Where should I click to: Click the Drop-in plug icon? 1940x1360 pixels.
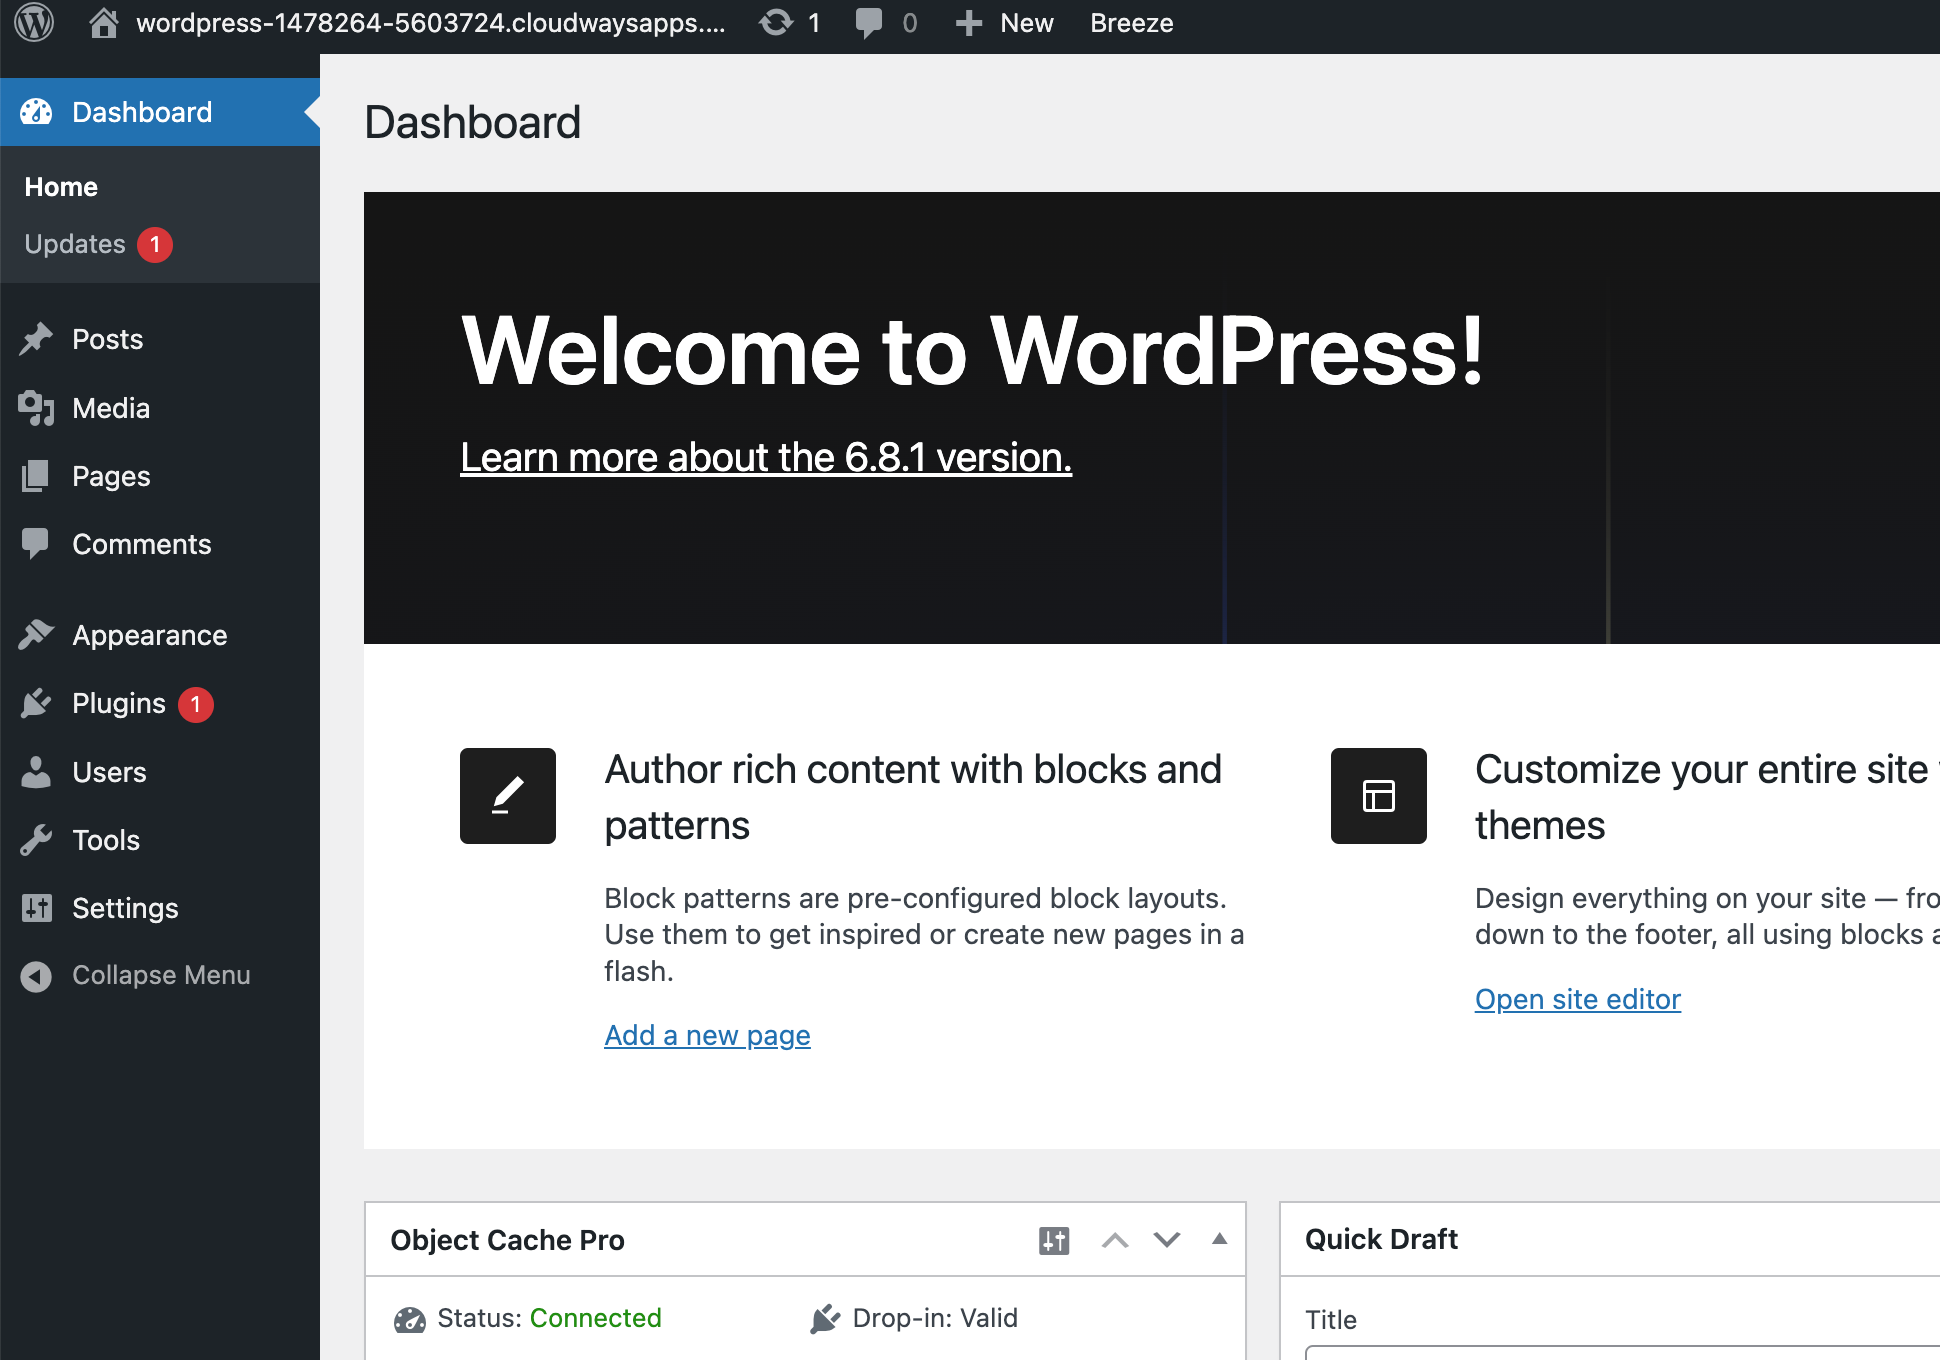pos(824,1319)
